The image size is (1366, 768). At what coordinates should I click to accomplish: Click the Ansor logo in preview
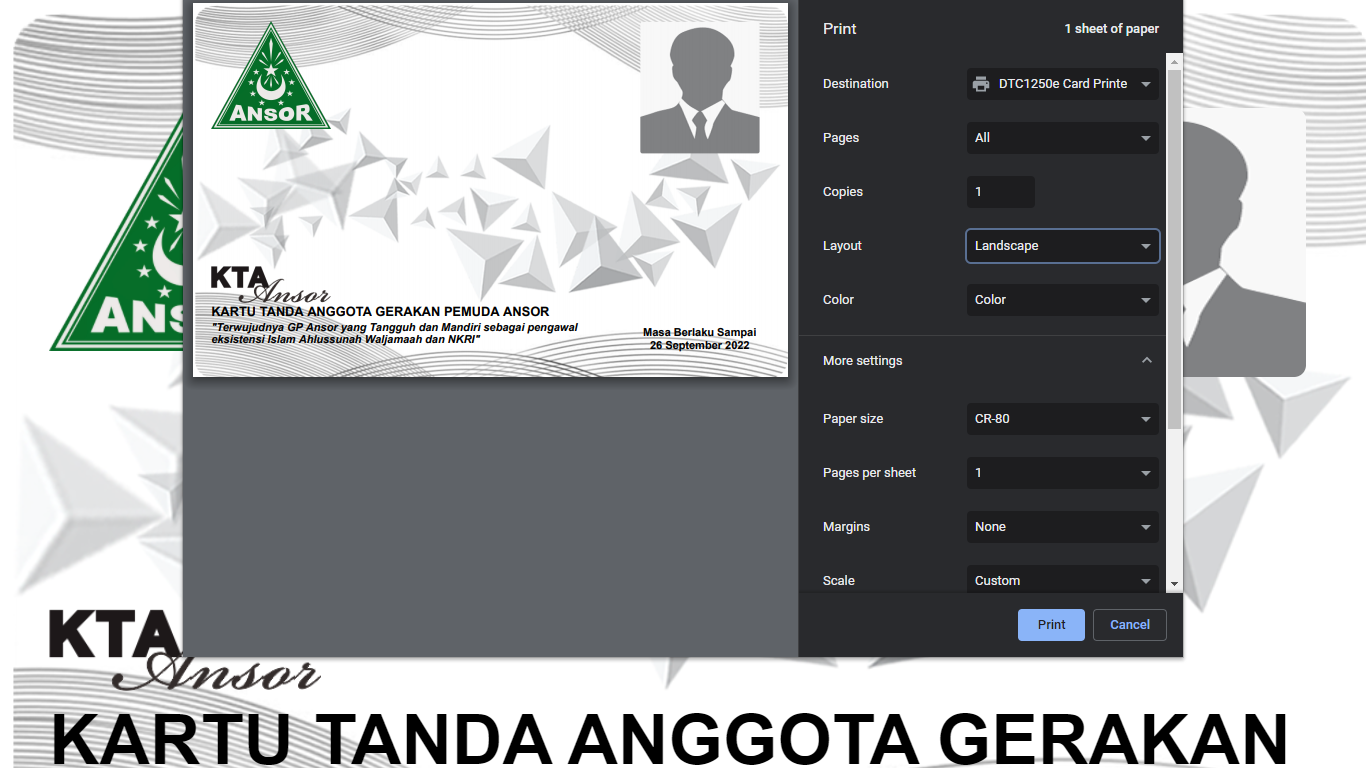(270, 76)
